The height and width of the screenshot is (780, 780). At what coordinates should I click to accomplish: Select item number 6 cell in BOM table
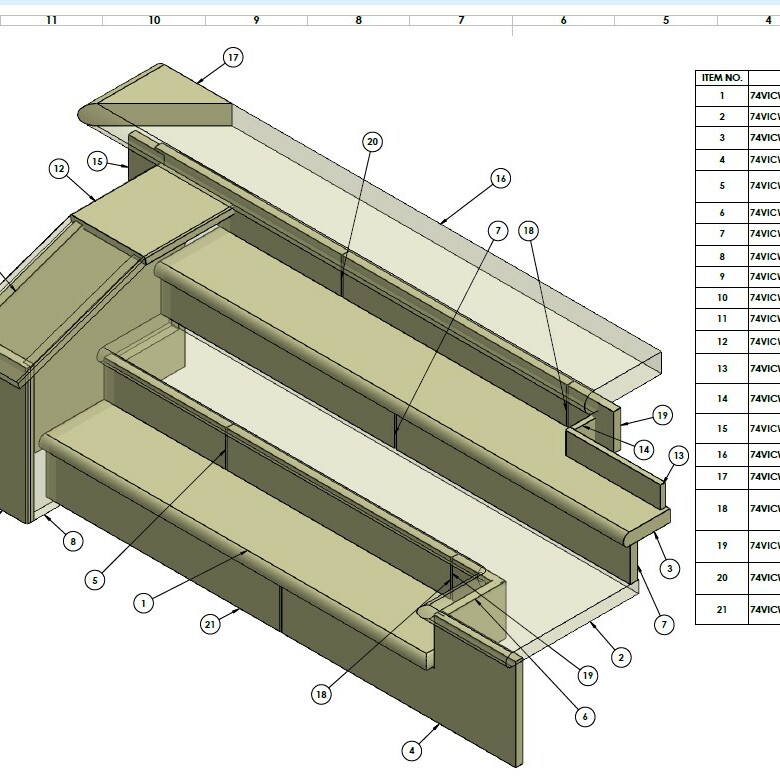coord(722,213)
